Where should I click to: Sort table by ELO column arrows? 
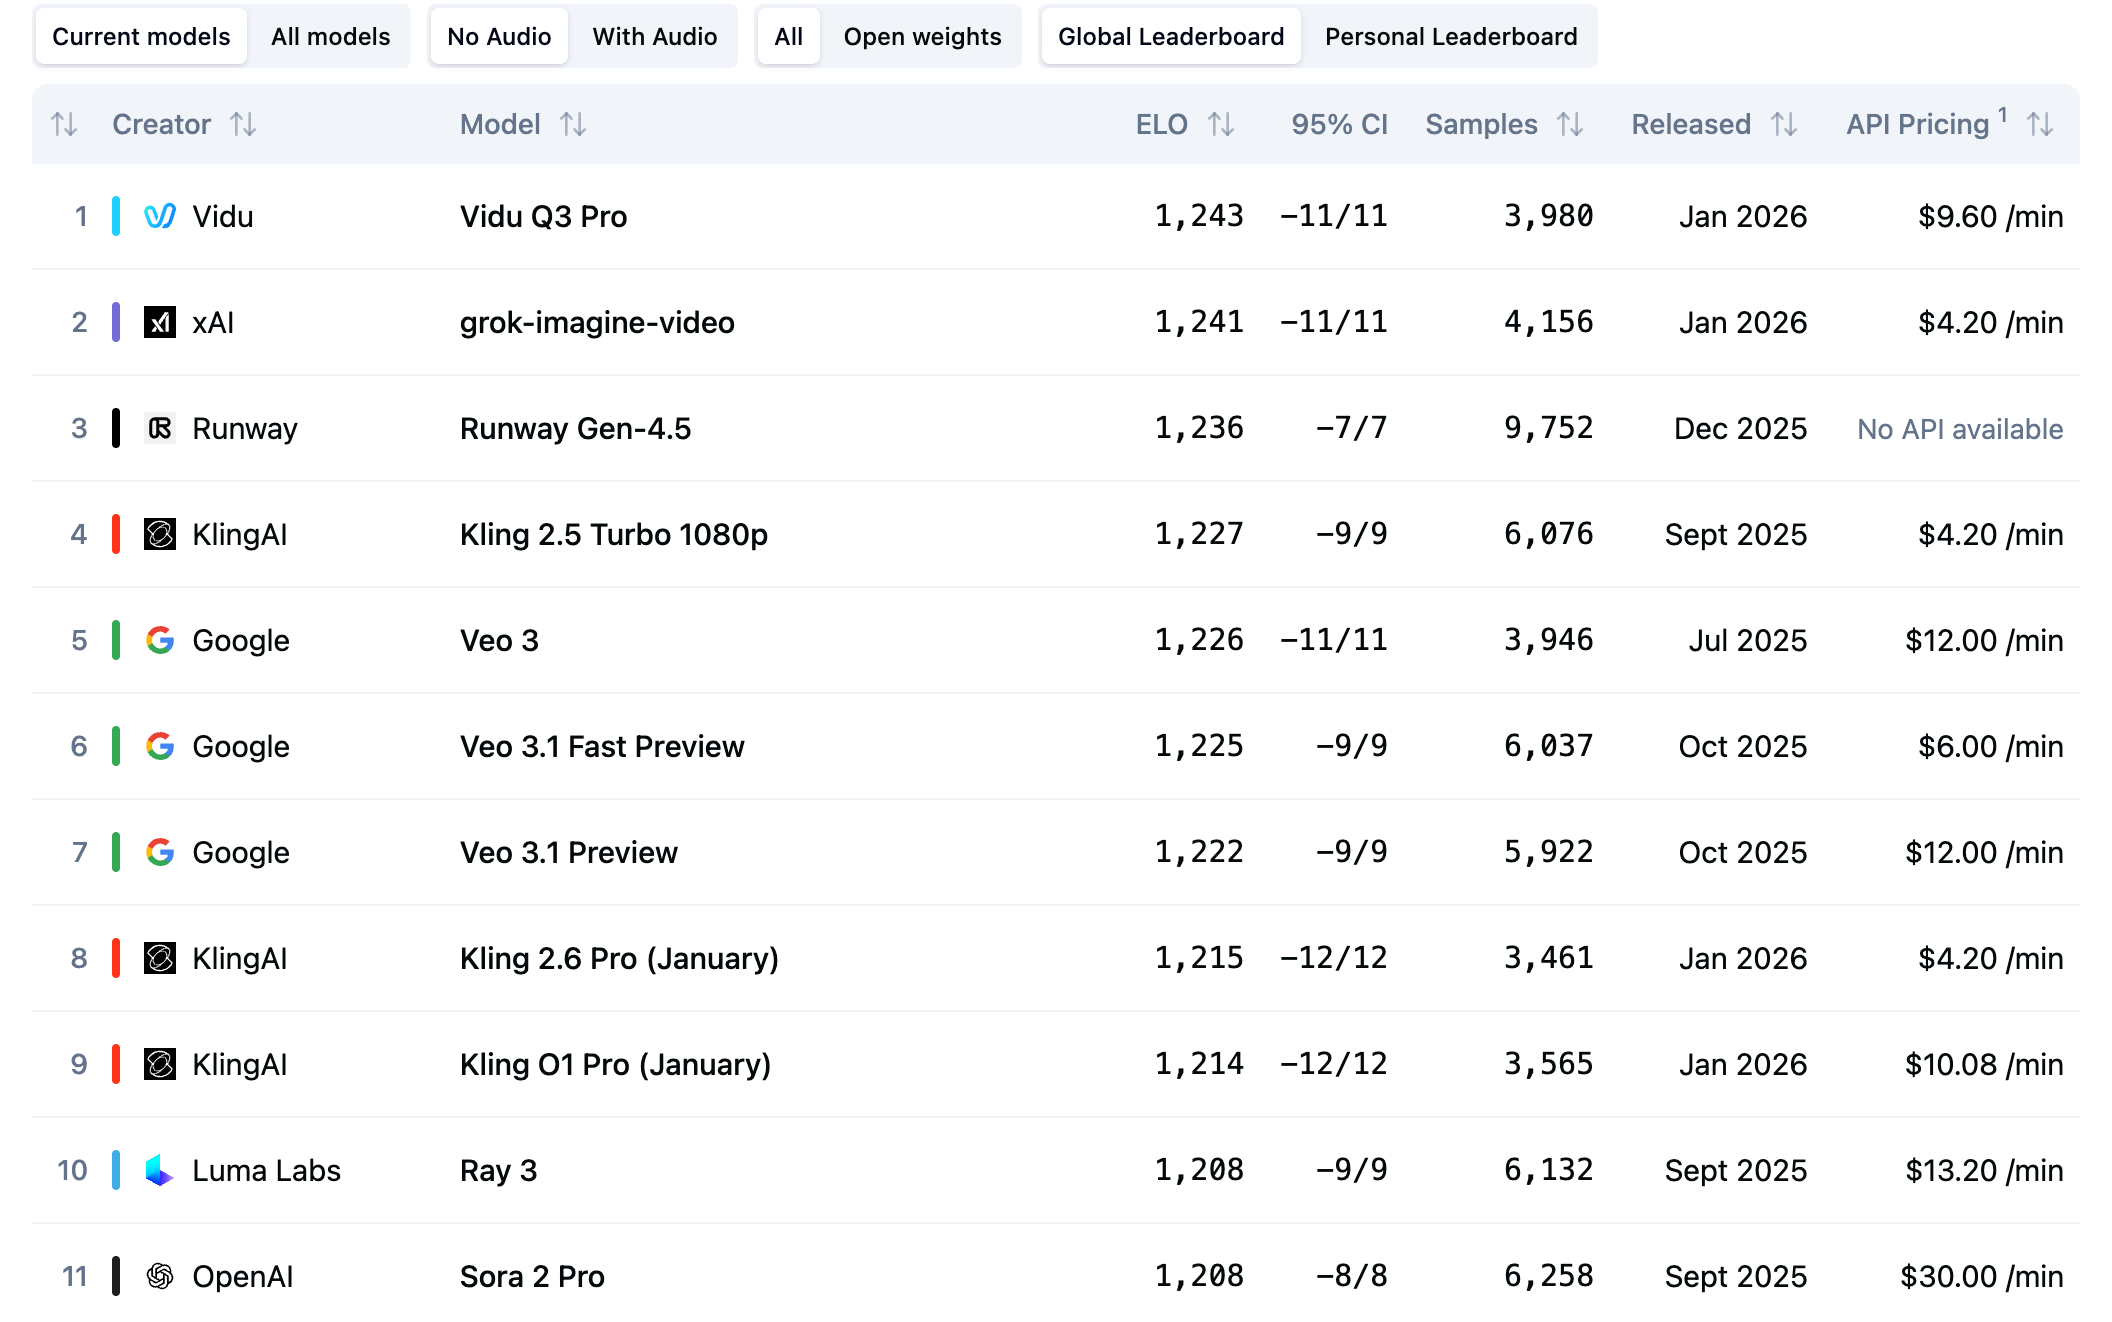[x=1220, y=124]
